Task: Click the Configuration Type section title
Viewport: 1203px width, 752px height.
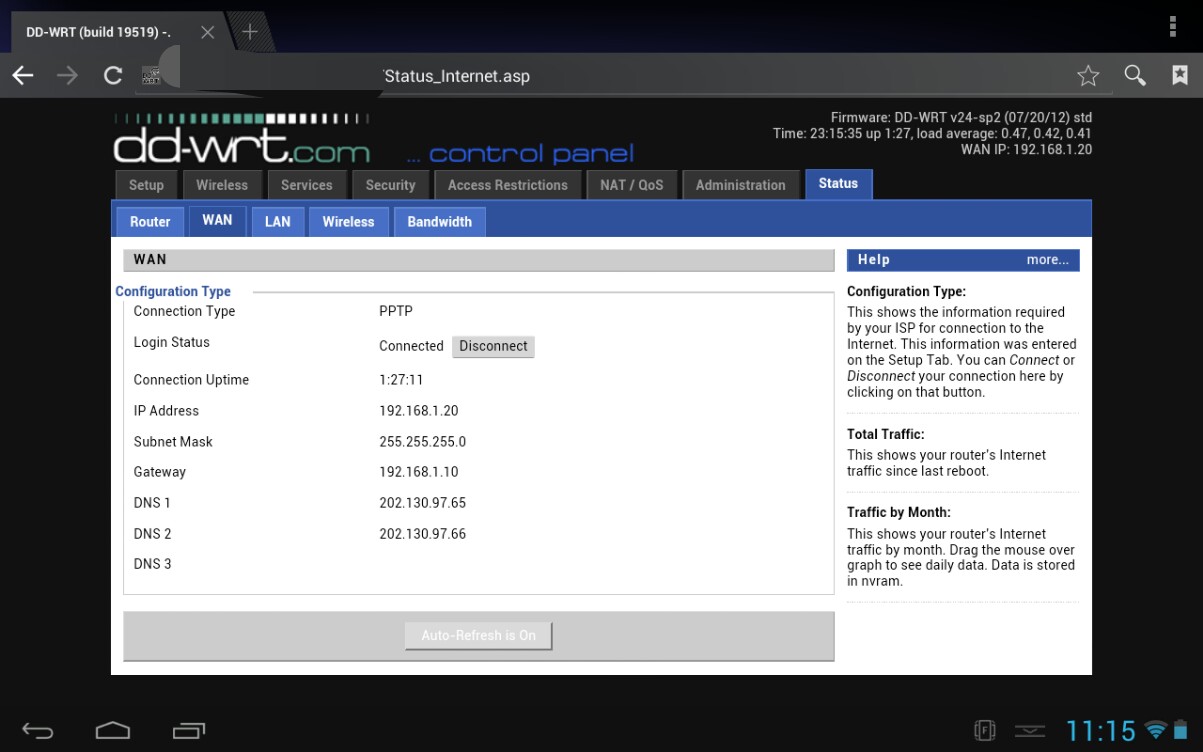Action: click(173, 292)
